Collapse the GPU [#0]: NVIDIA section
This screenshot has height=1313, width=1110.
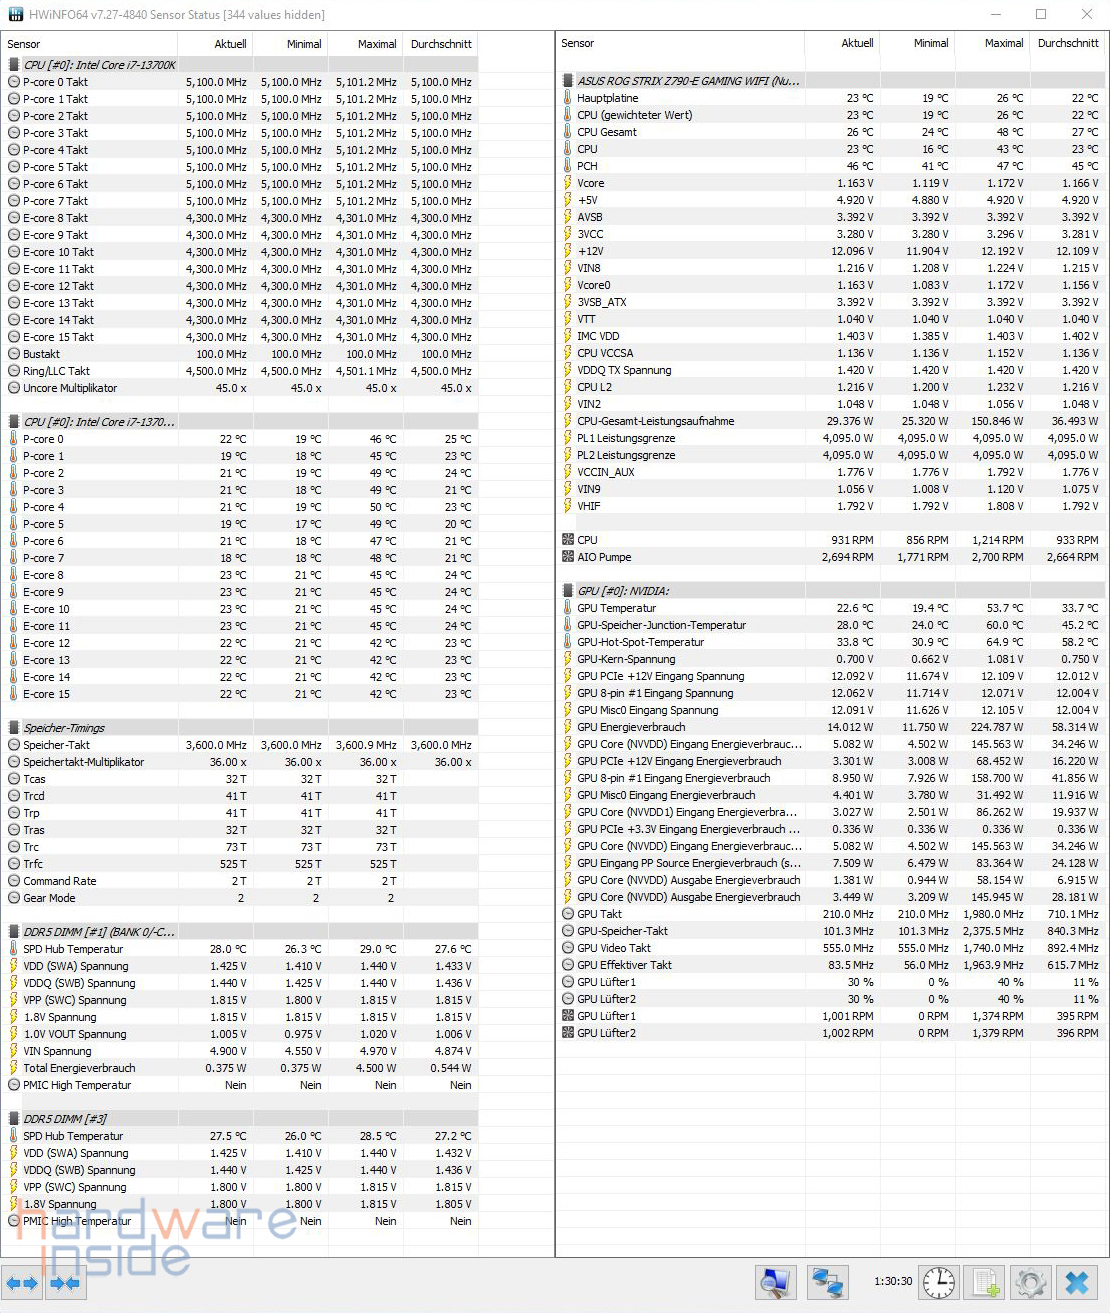tap(623, 591)
